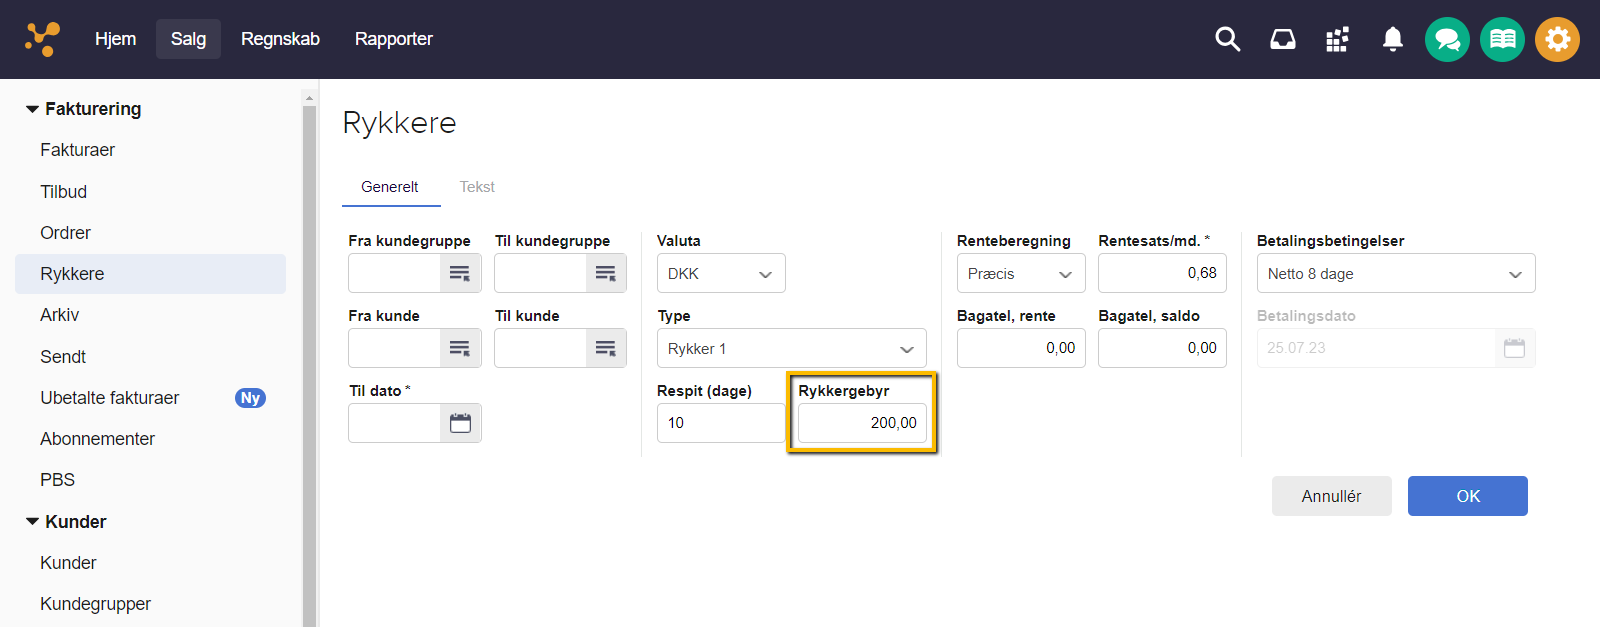The width and height of the screenshot is (1600, 627).
Task: Open the Regnskab top menu
Action: pyautogui.click(x=280, y=39)
